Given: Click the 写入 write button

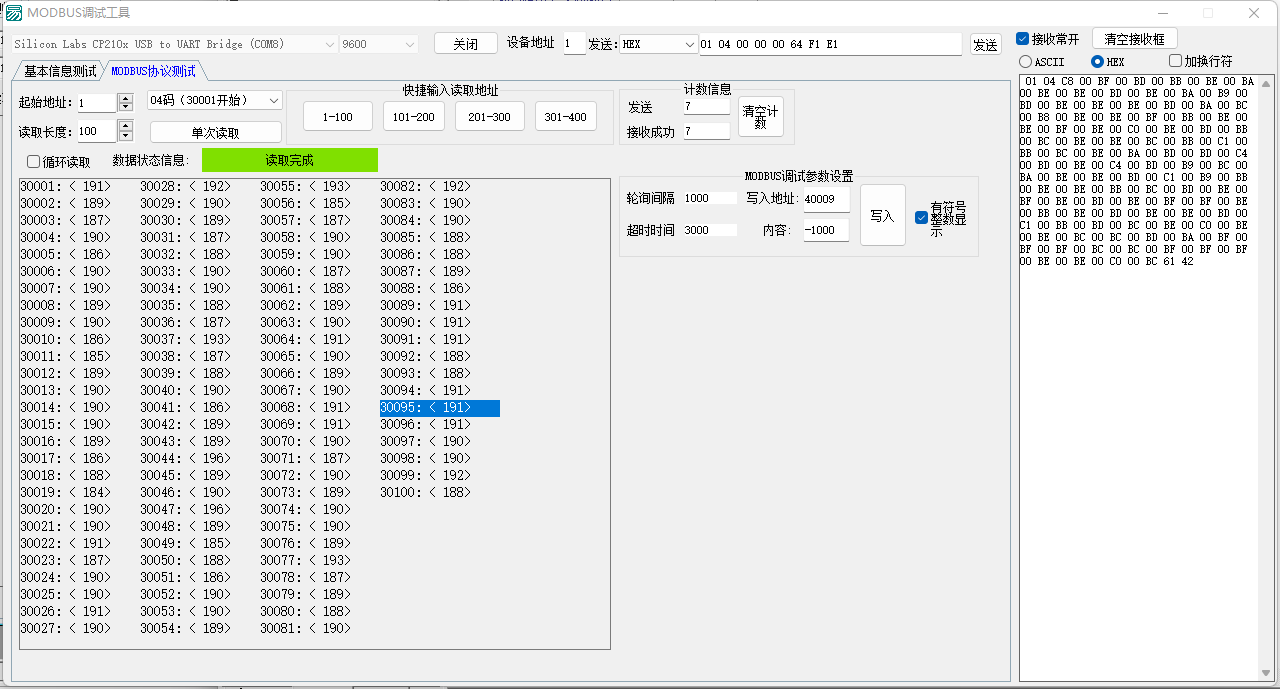Looking at the screenshot, I should tap(882, 215).
